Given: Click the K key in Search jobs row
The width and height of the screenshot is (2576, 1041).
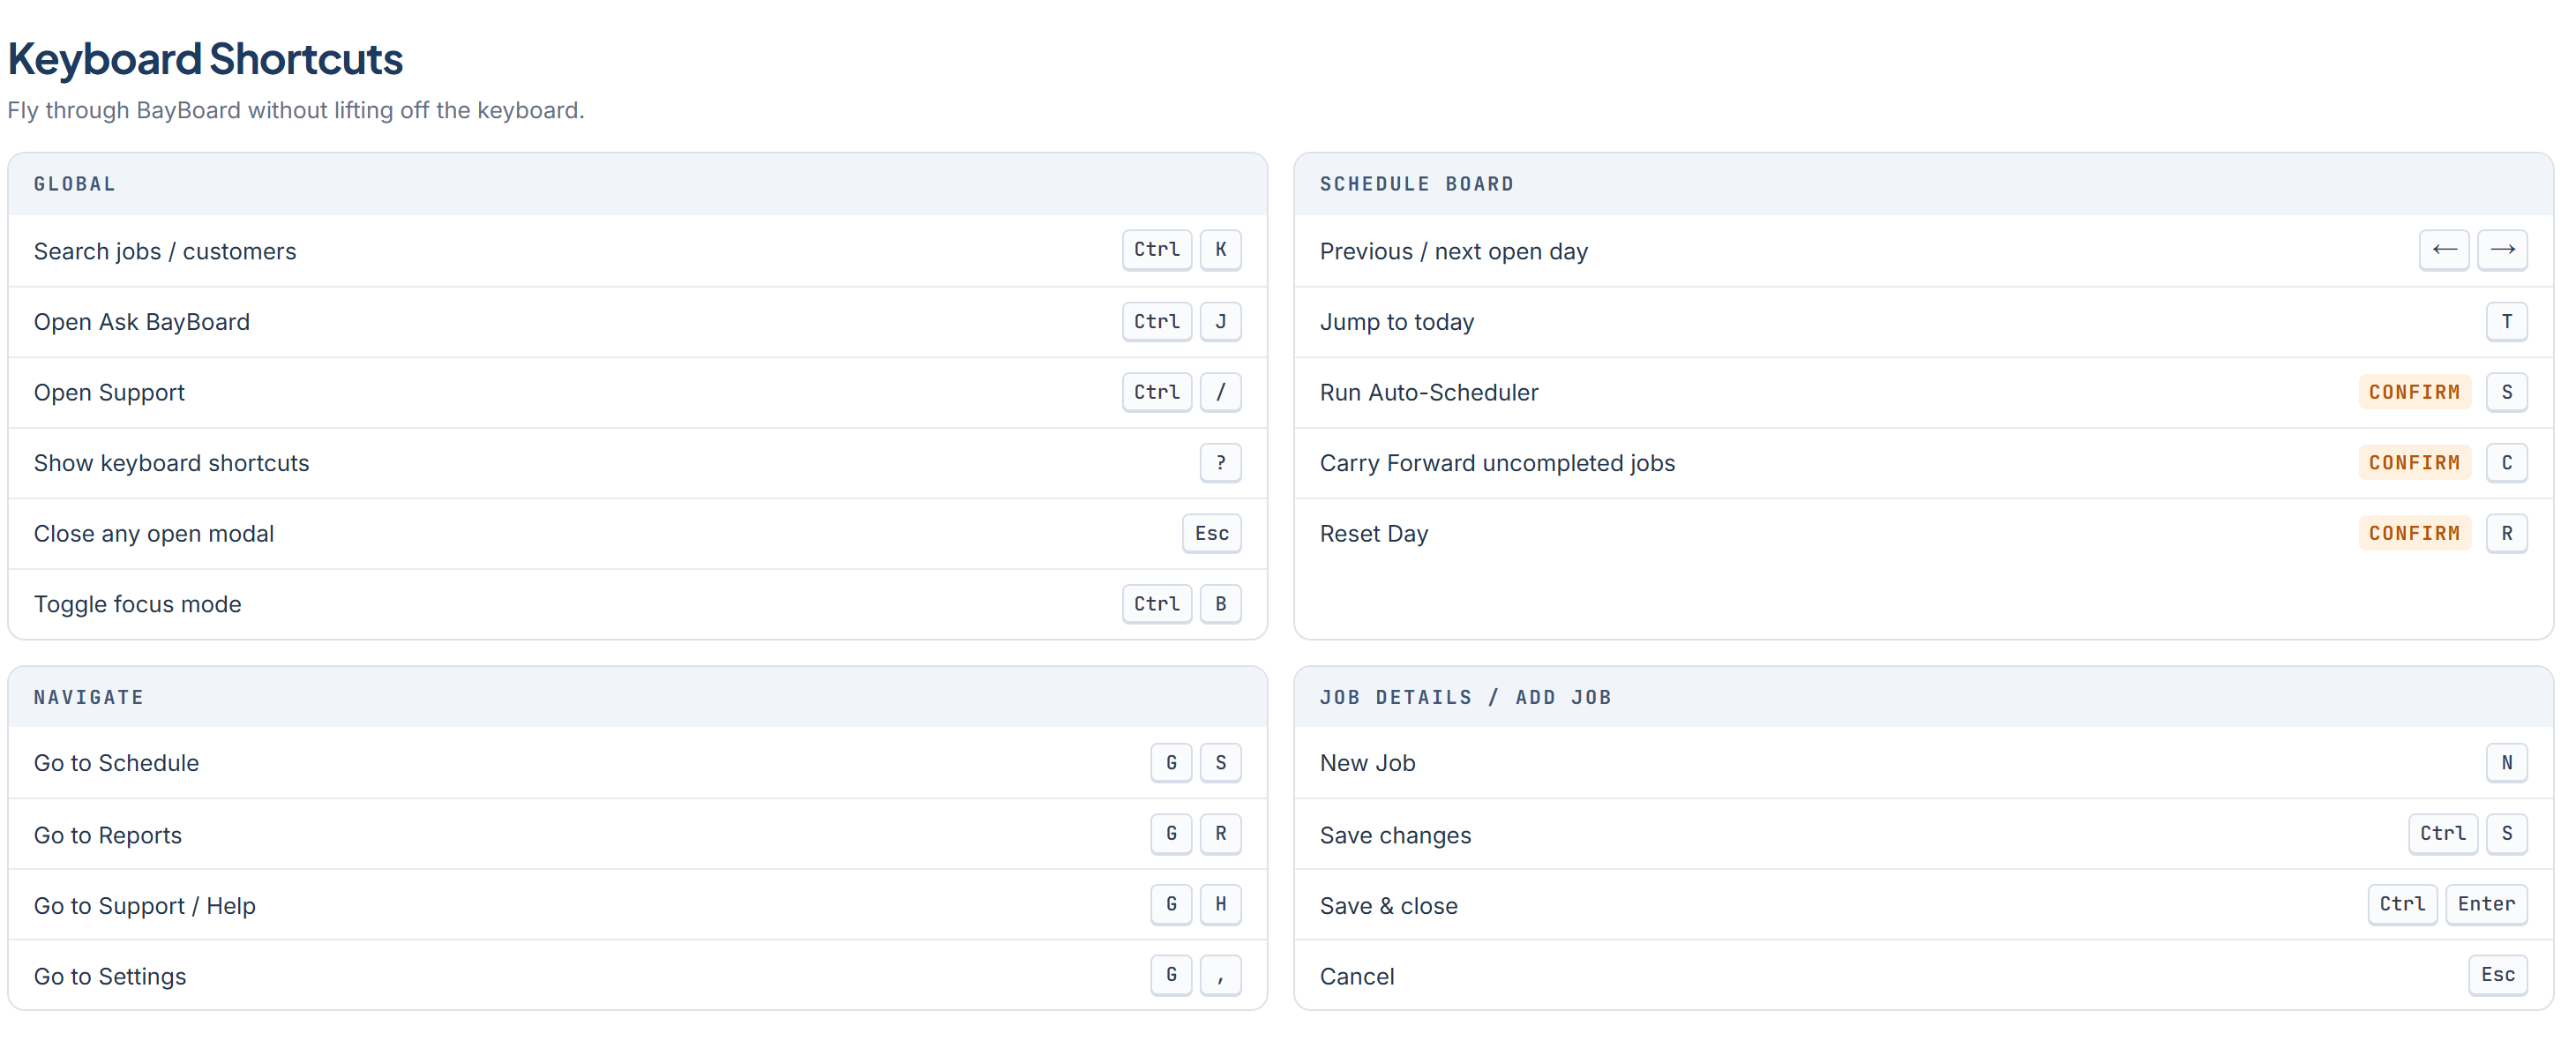Looking at the screenshot, I should coord(1220,250).
